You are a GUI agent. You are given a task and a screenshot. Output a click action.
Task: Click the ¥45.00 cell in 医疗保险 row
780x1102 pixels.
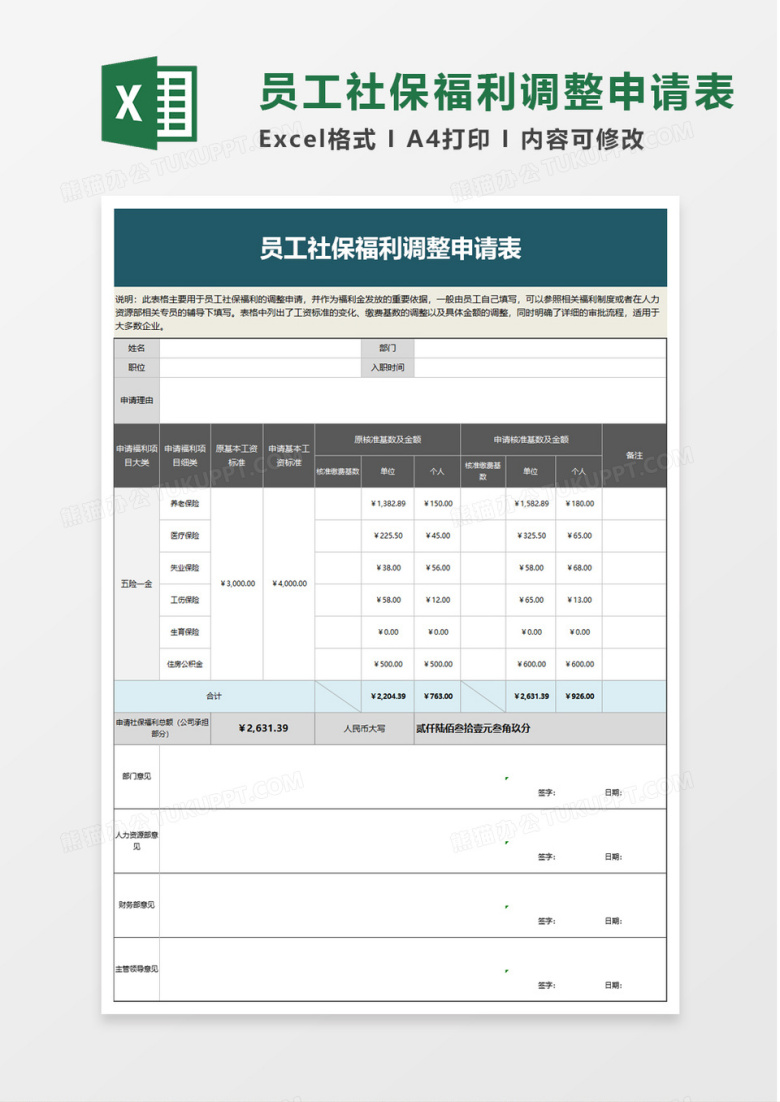click(437, 536)
